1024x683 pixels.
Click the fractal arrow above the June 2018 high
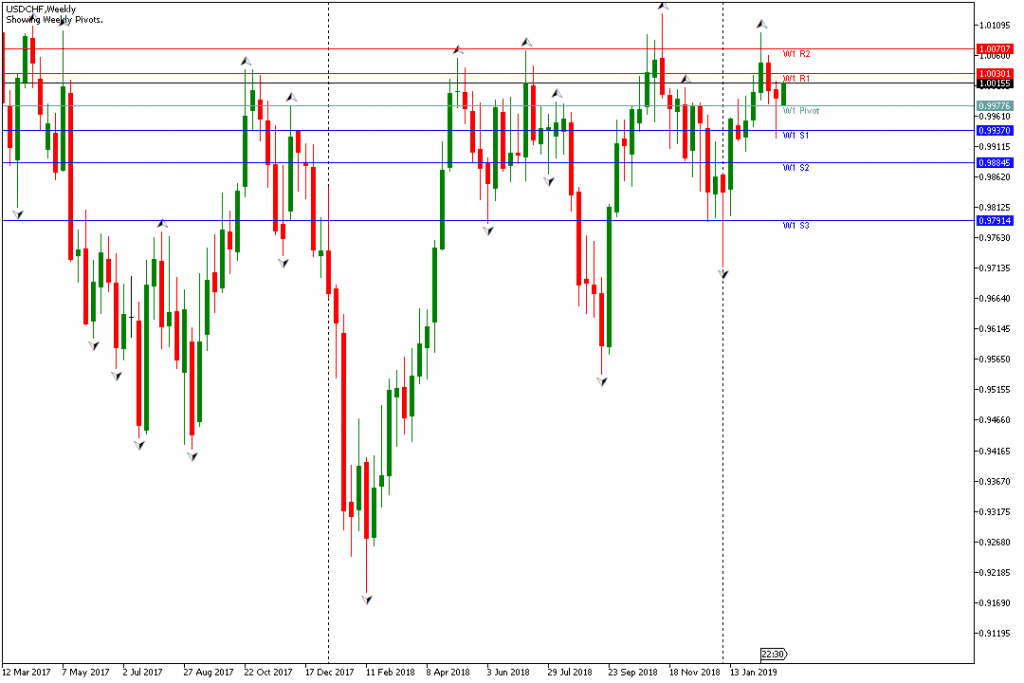(x=526, y=42)
